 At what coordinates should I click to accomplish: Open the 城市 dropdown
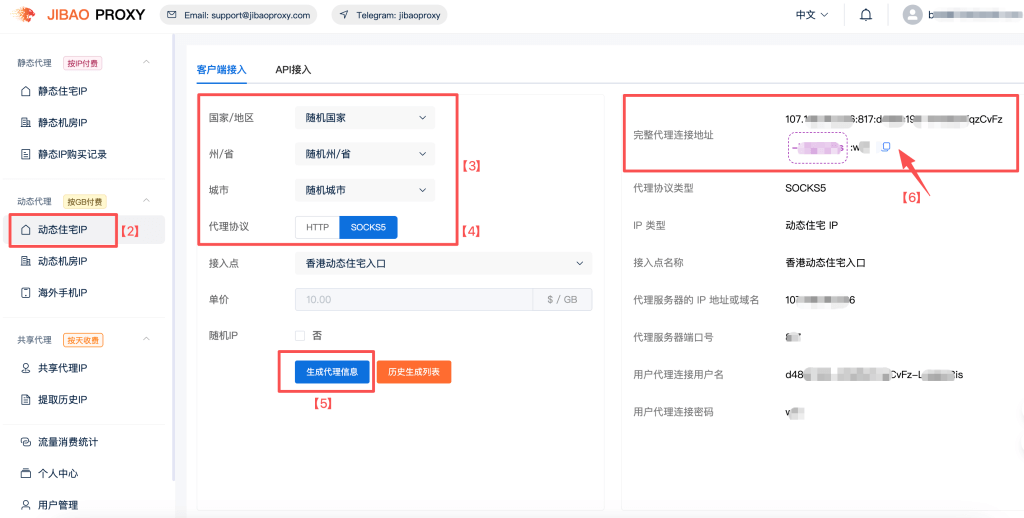point(364,191)
